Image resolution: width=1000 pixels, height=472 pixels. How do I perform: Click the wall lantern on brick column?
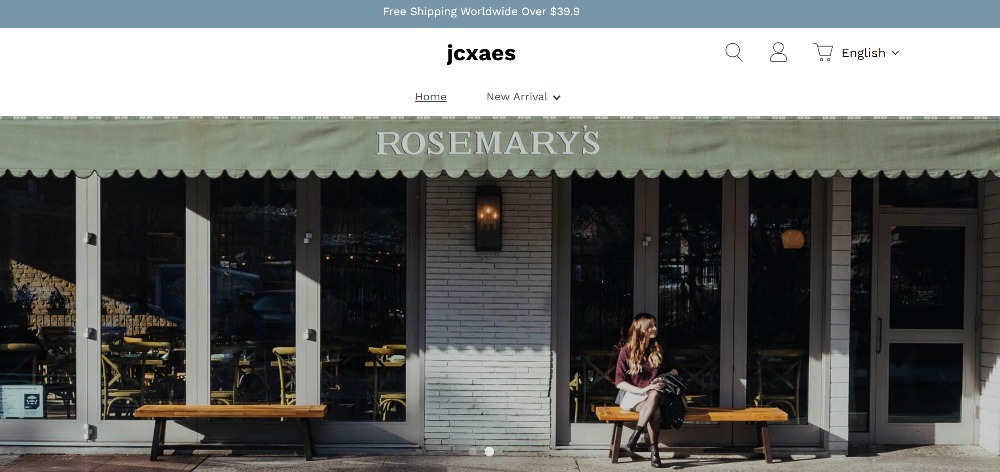(489, 218)
